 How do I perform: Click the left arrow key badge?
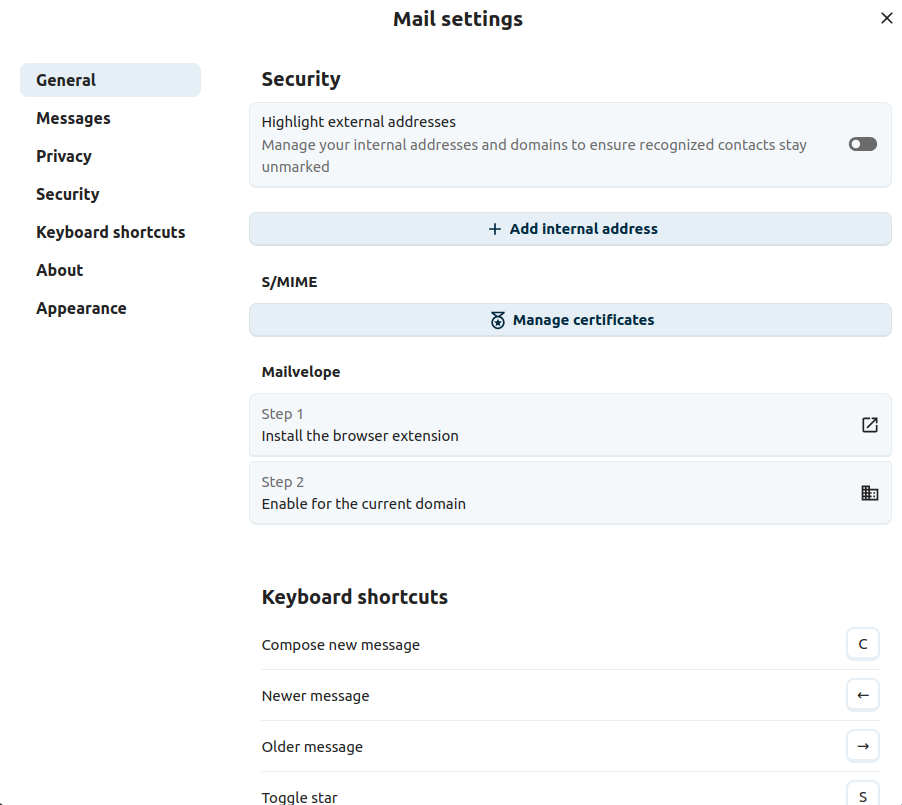tap(862, 695)
